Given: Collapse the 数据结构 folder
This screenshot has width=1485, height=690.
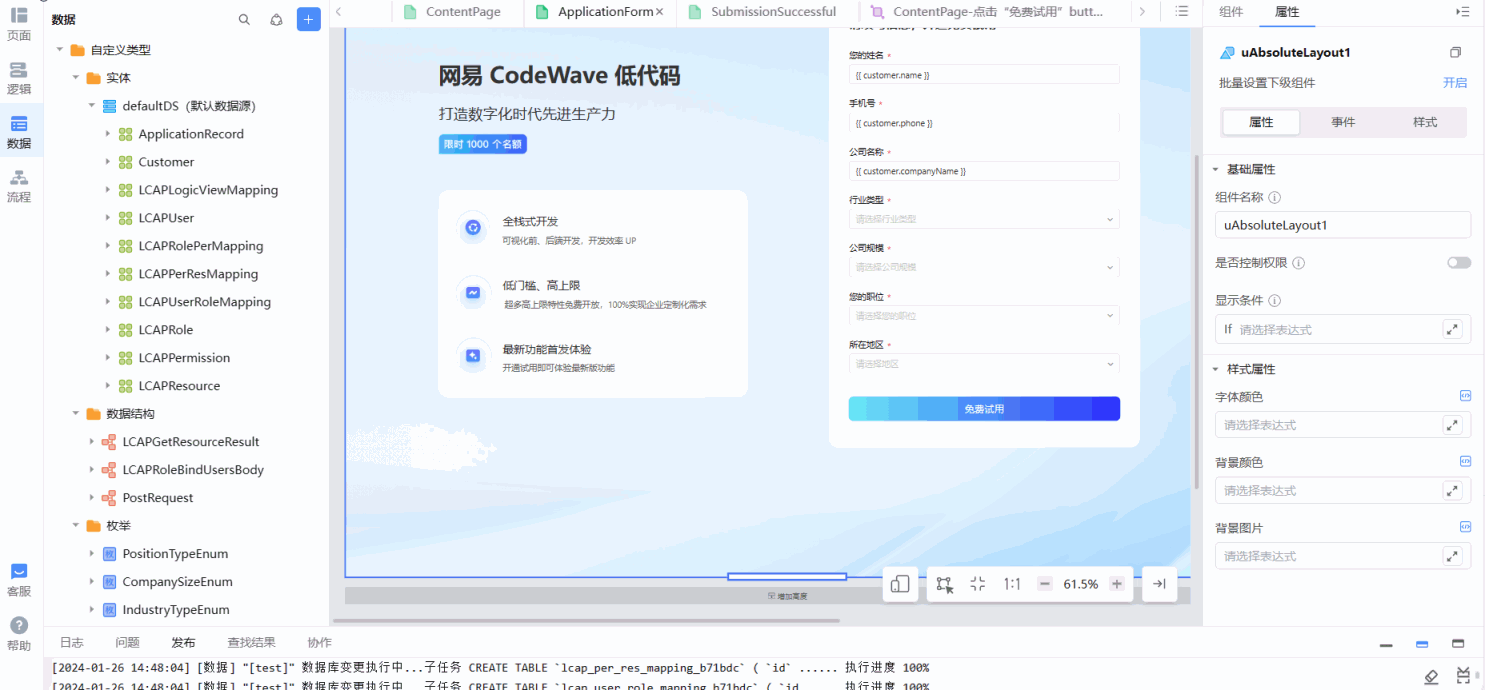Looking at the screenshot, I should (x=75, y=414).
